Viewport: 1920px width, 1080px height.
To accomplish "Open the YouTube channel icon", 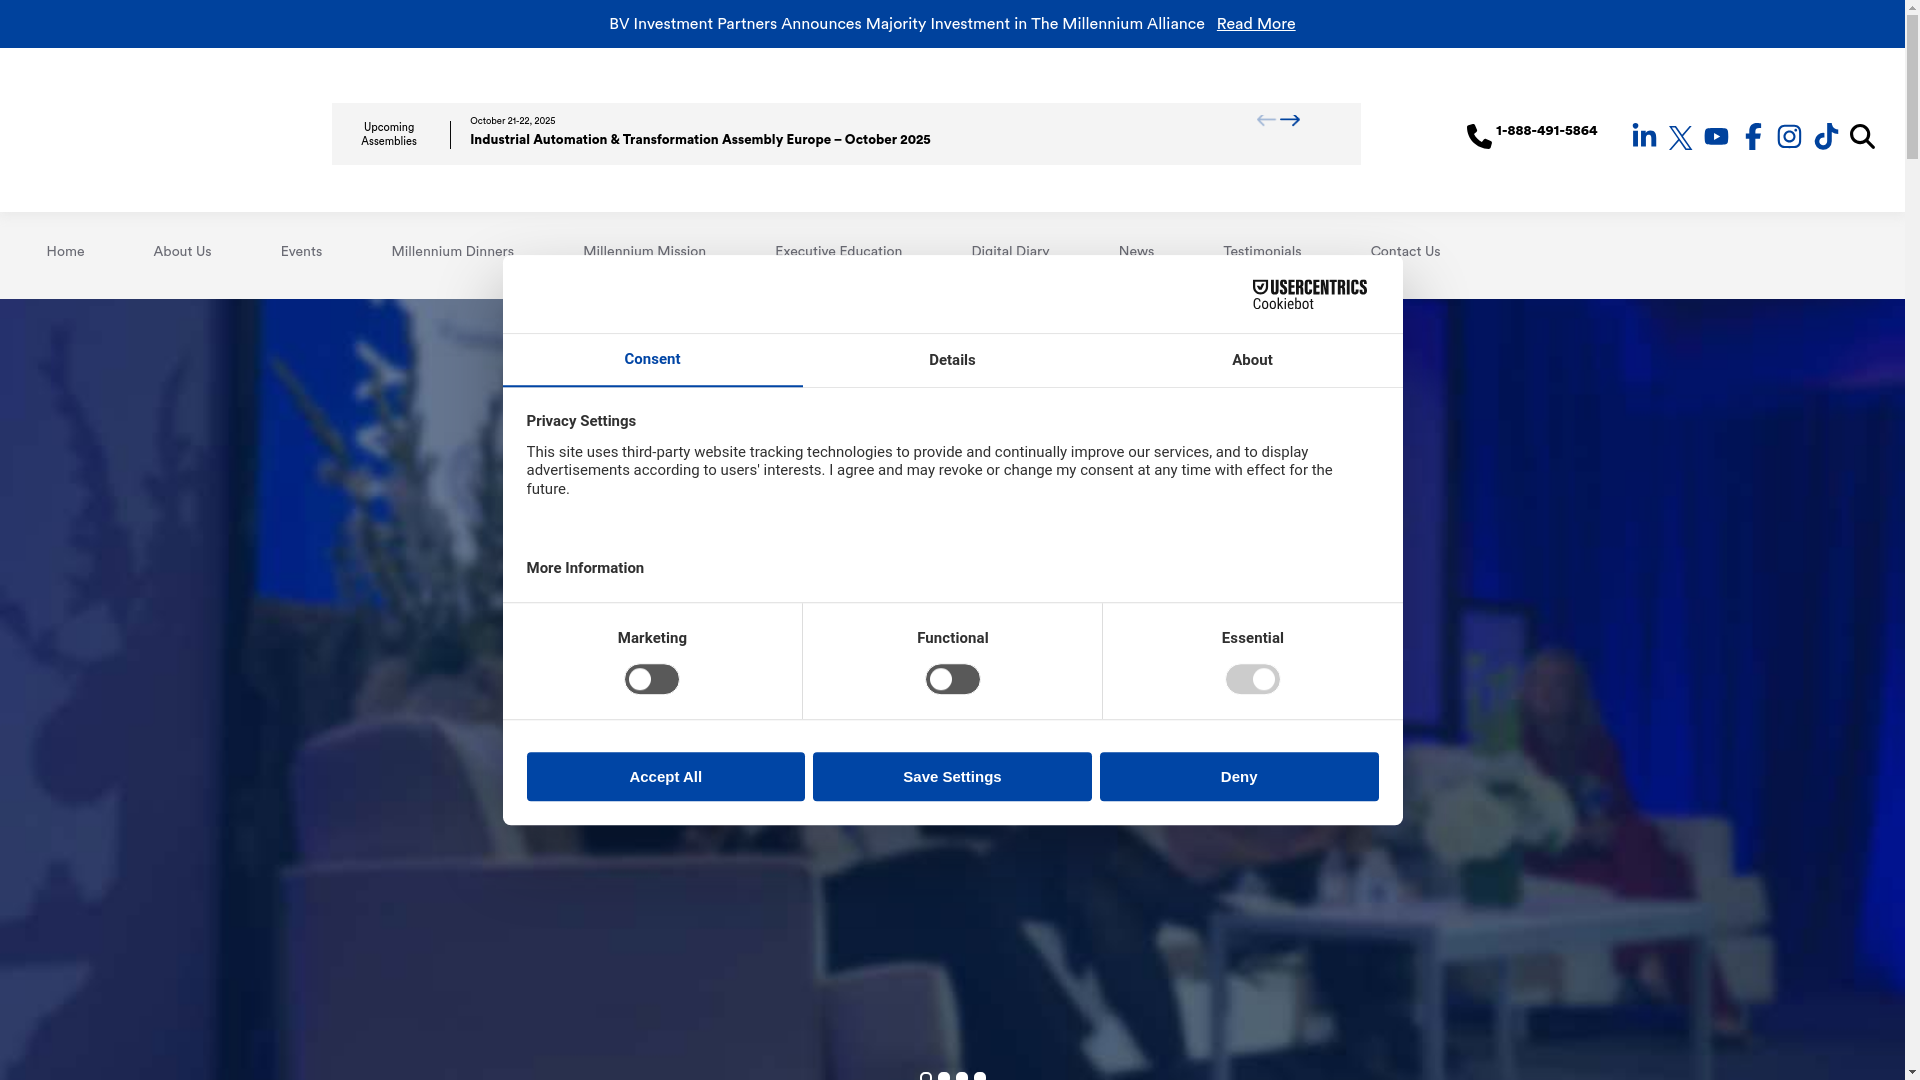I will (x=1716, y=136).
